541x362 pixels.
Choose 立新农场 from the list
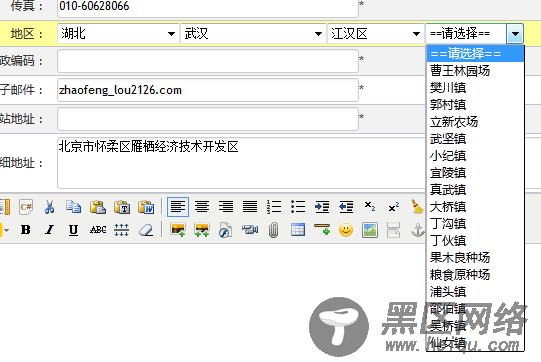click(475, 122)
